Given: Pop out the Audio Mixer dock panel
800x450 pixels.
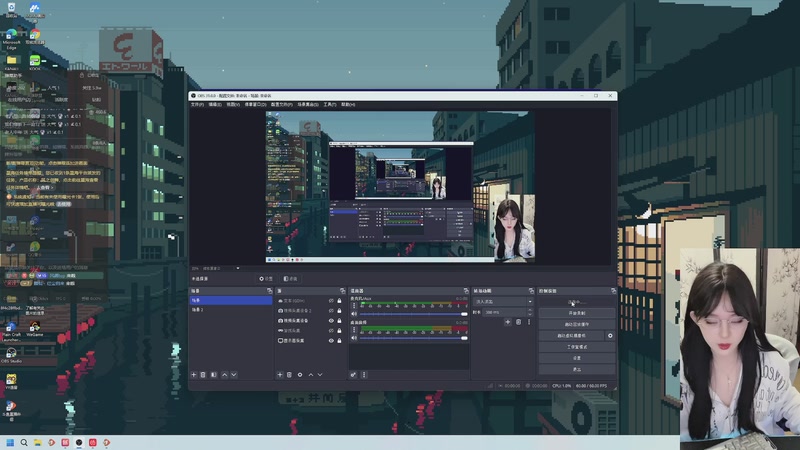Looking at the screenshot, I should 466,291.
